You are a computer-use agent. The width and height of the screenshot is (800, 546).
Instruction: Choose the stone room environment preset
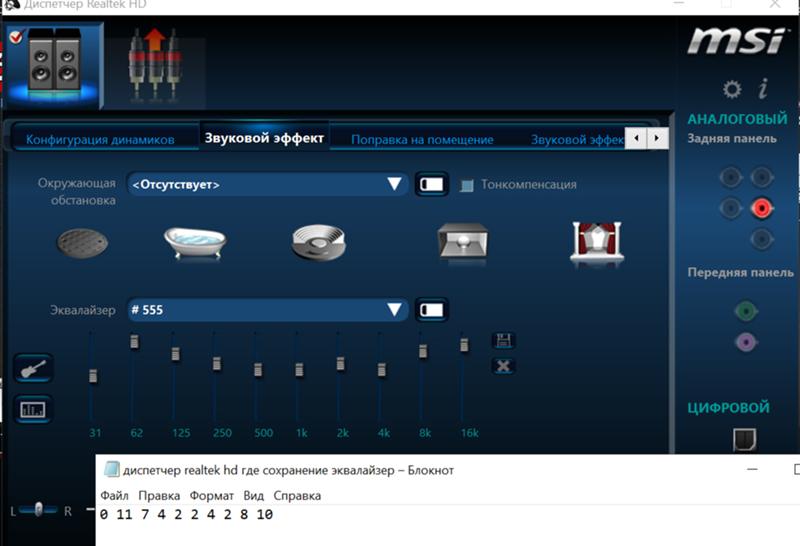click(463, 241)
